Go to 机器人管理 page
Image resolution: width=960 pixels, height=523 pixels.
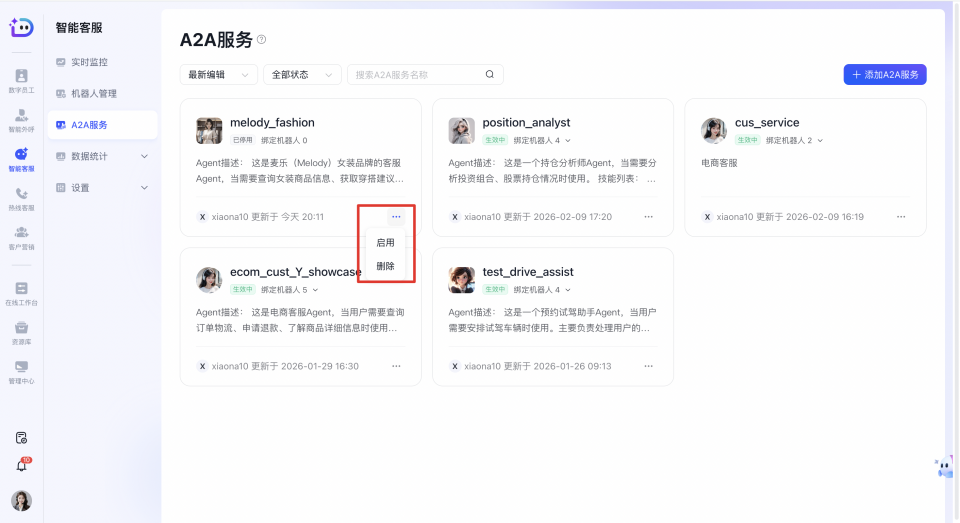coord(93,93)
